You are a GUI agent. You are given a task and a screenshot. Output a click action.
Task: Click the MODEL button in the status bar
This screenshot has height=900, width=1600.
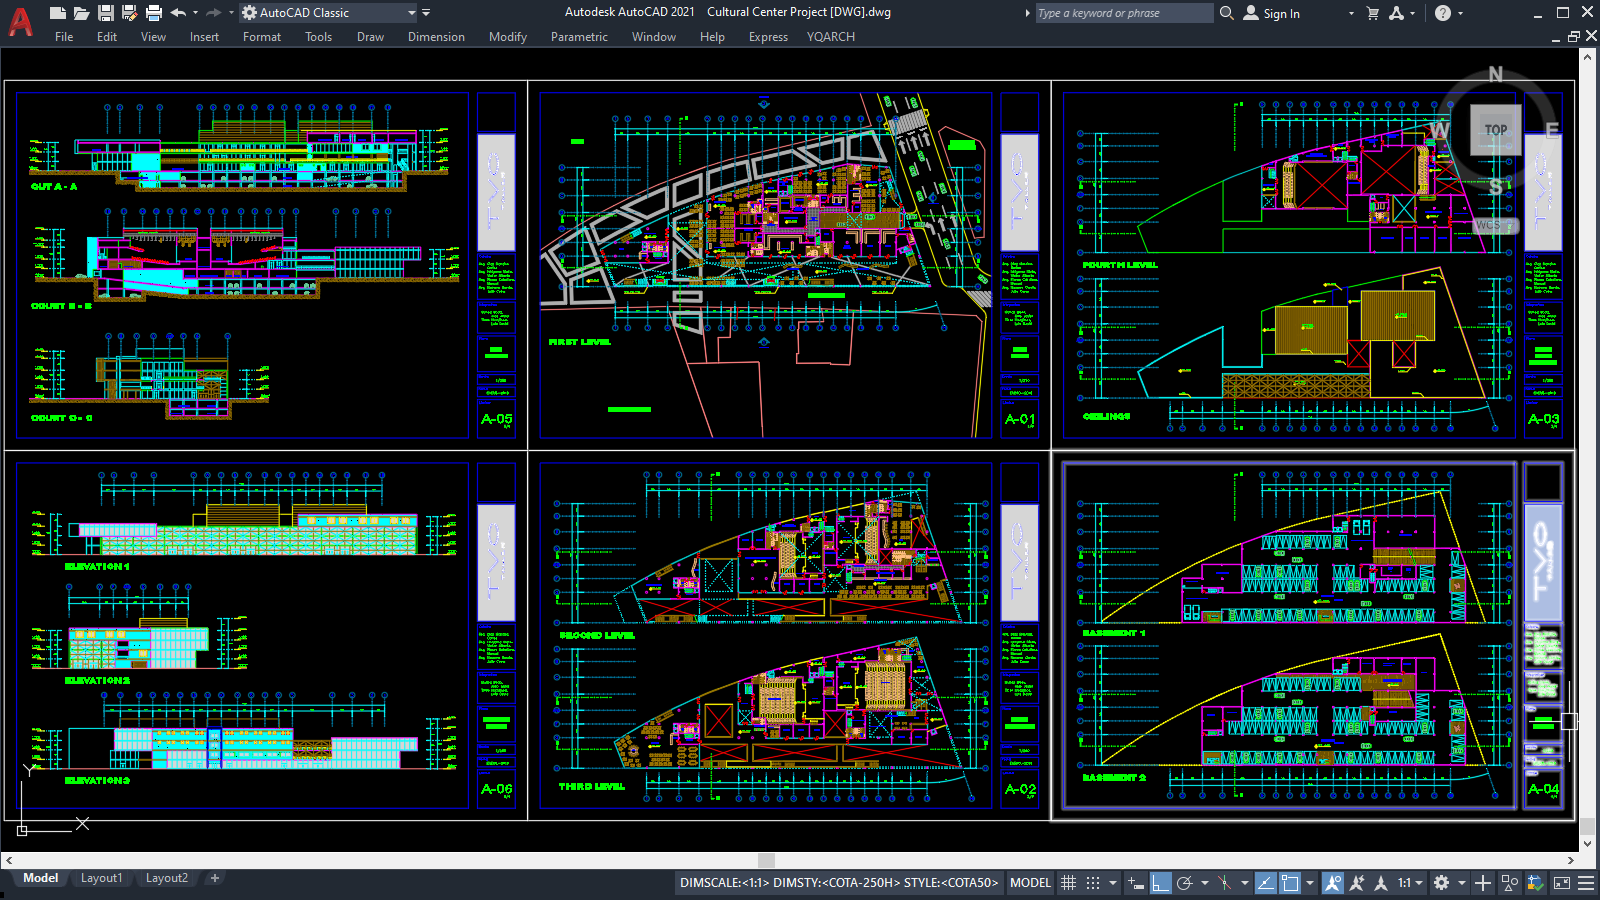point(1029,883)
